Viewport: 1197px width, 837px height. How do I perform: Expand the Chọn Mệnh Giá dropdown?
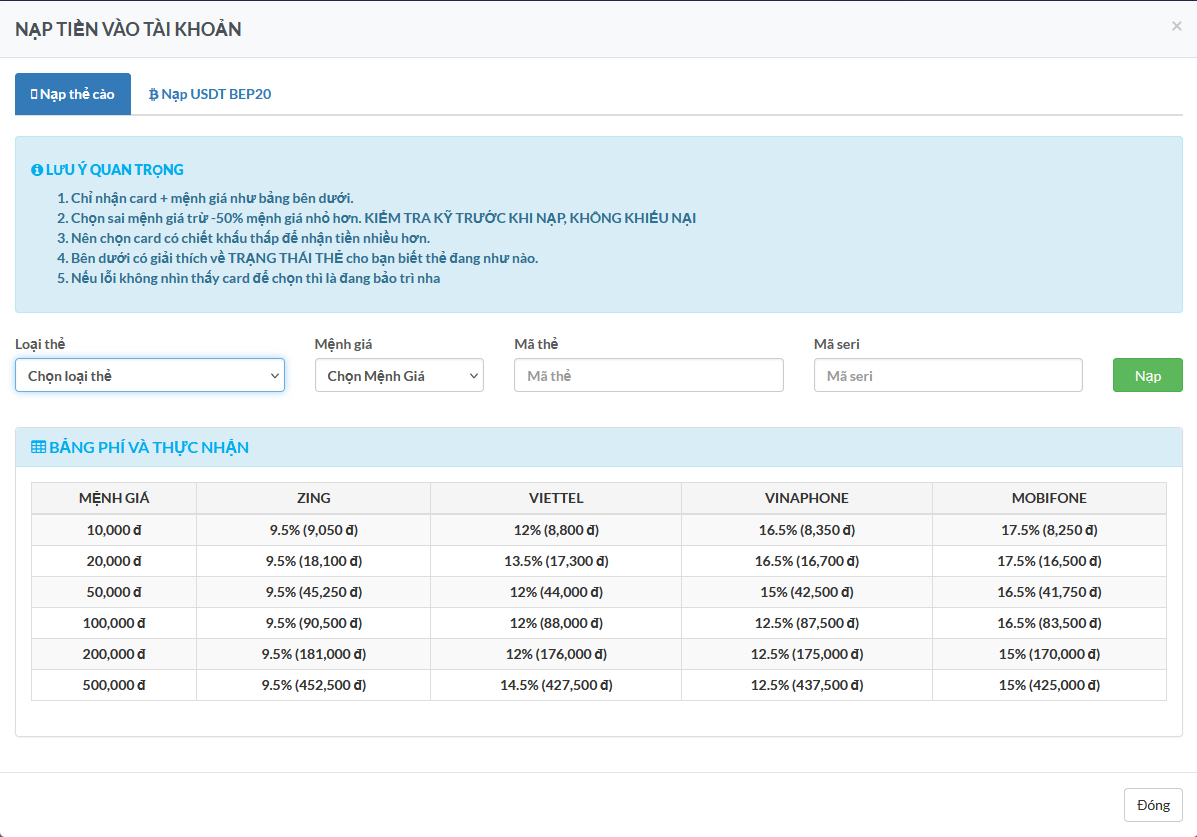(399, 376)
